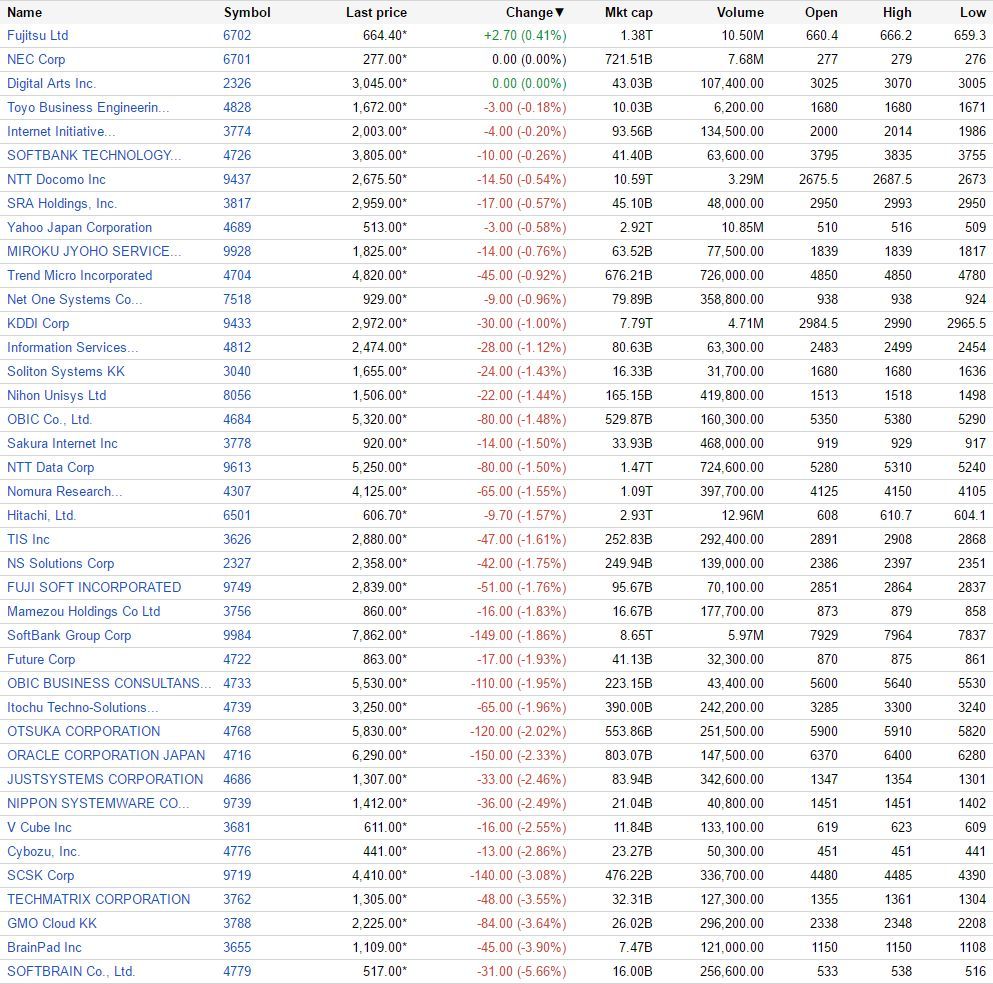Select Fujitsu change value +2.70 (0.41%)

[525, 35]
